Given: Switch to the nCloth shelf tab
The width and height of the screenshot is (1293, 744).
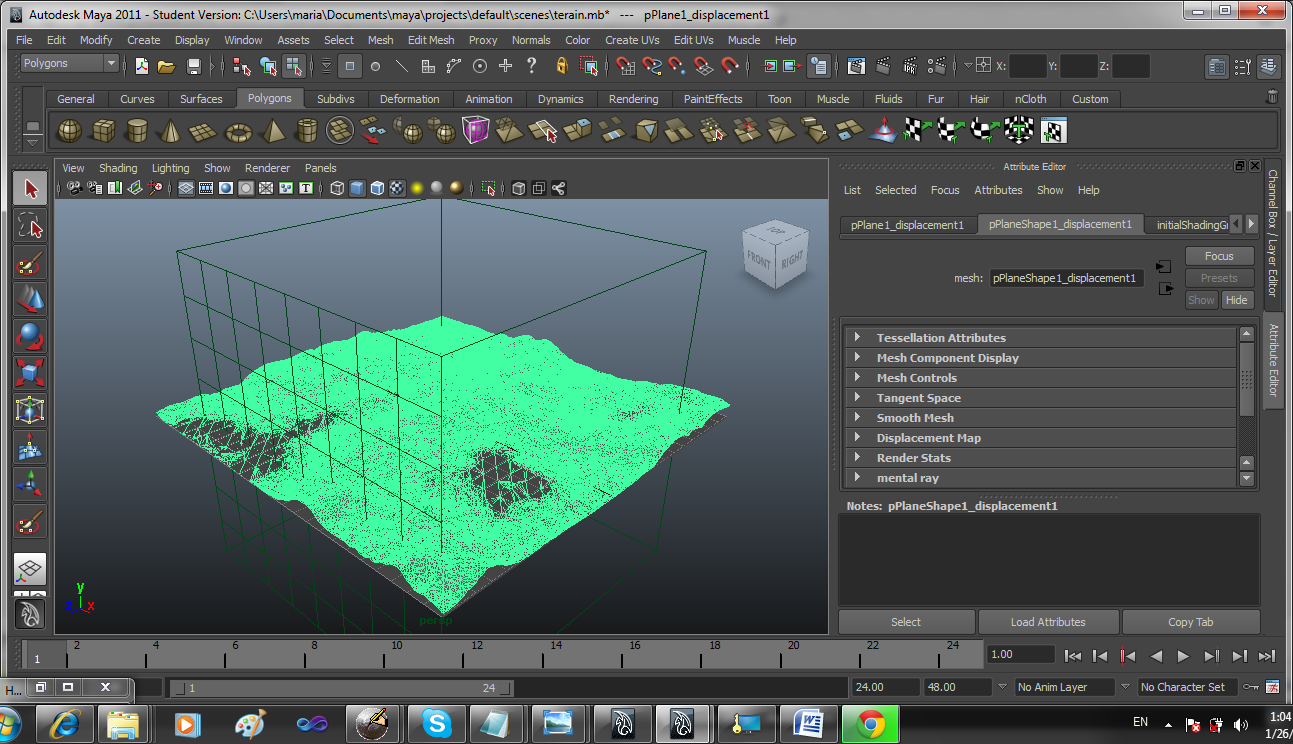Looking at the screenshot, I should (1030, 99).
